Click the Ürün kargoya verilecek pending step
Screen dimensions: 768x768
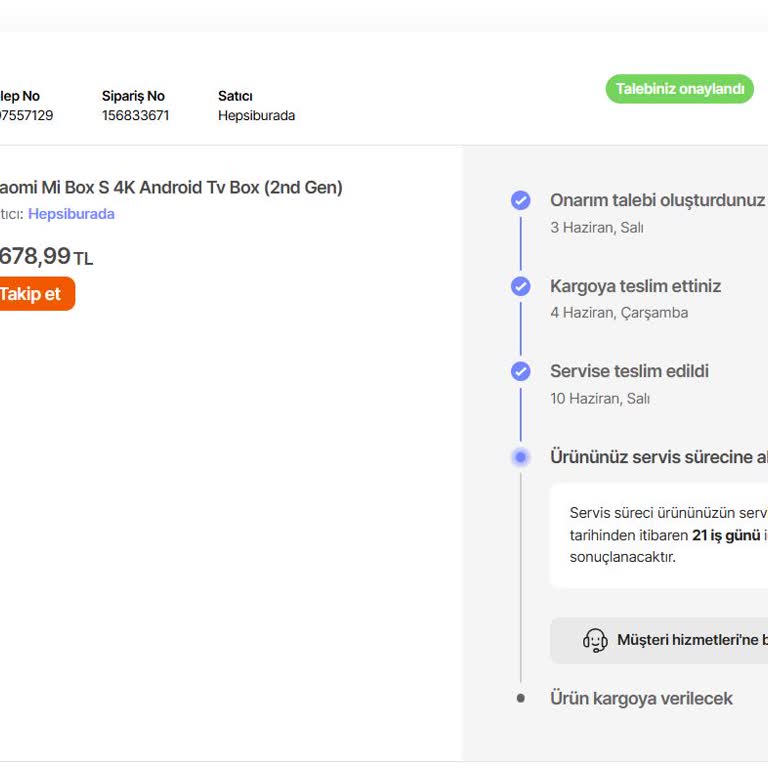[641, 698]
